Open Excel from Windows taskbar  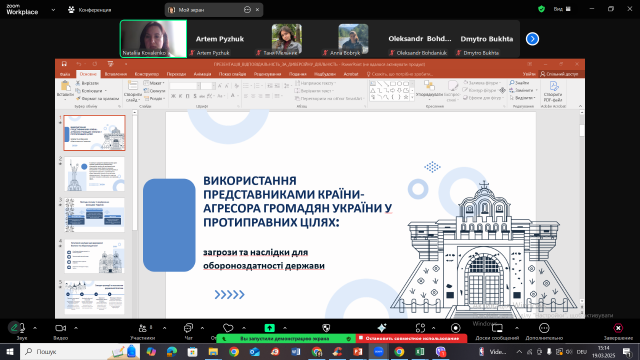click(419, 351)
